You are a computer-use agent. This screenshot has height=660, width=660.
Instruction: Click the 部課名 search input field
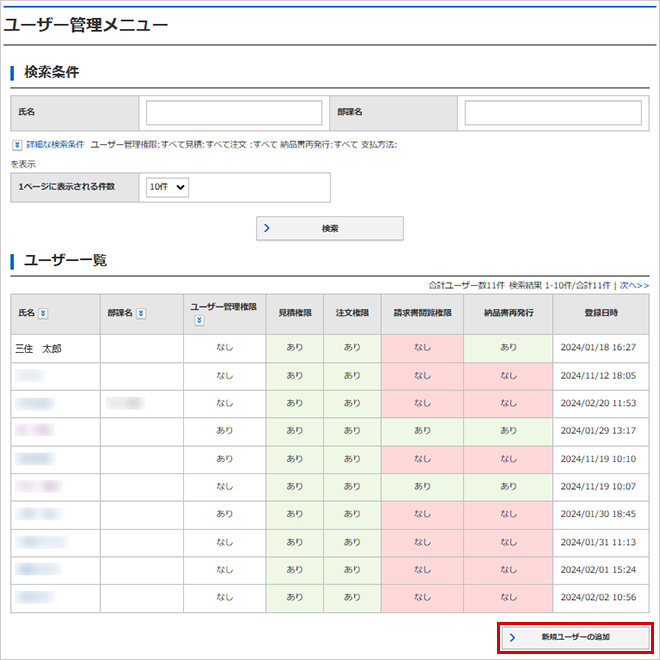[553, 112]
